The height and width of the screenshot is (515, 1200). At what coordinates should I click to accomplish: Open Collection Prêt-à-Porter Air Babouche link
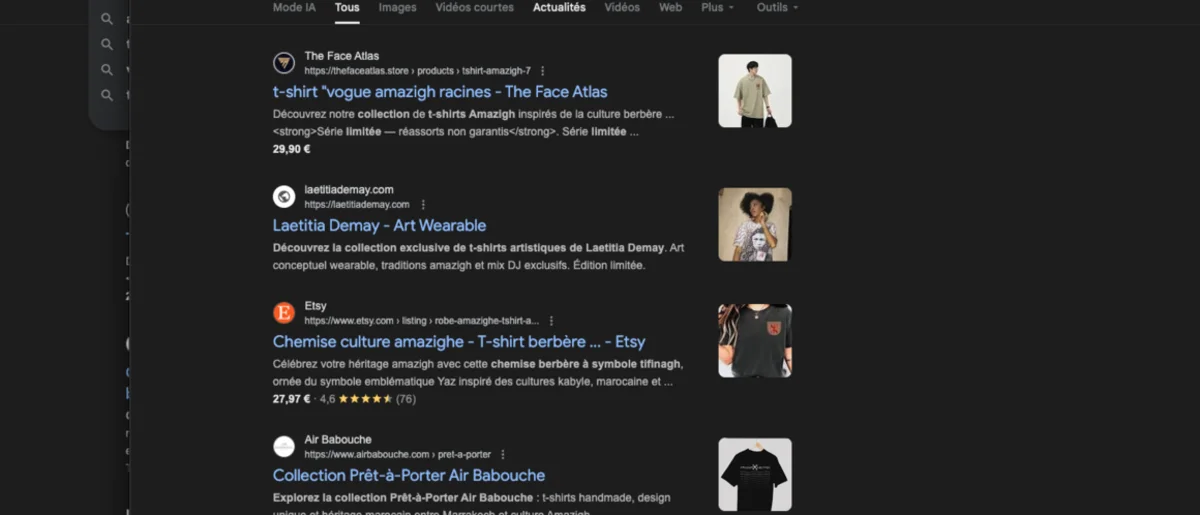[409, 476]
